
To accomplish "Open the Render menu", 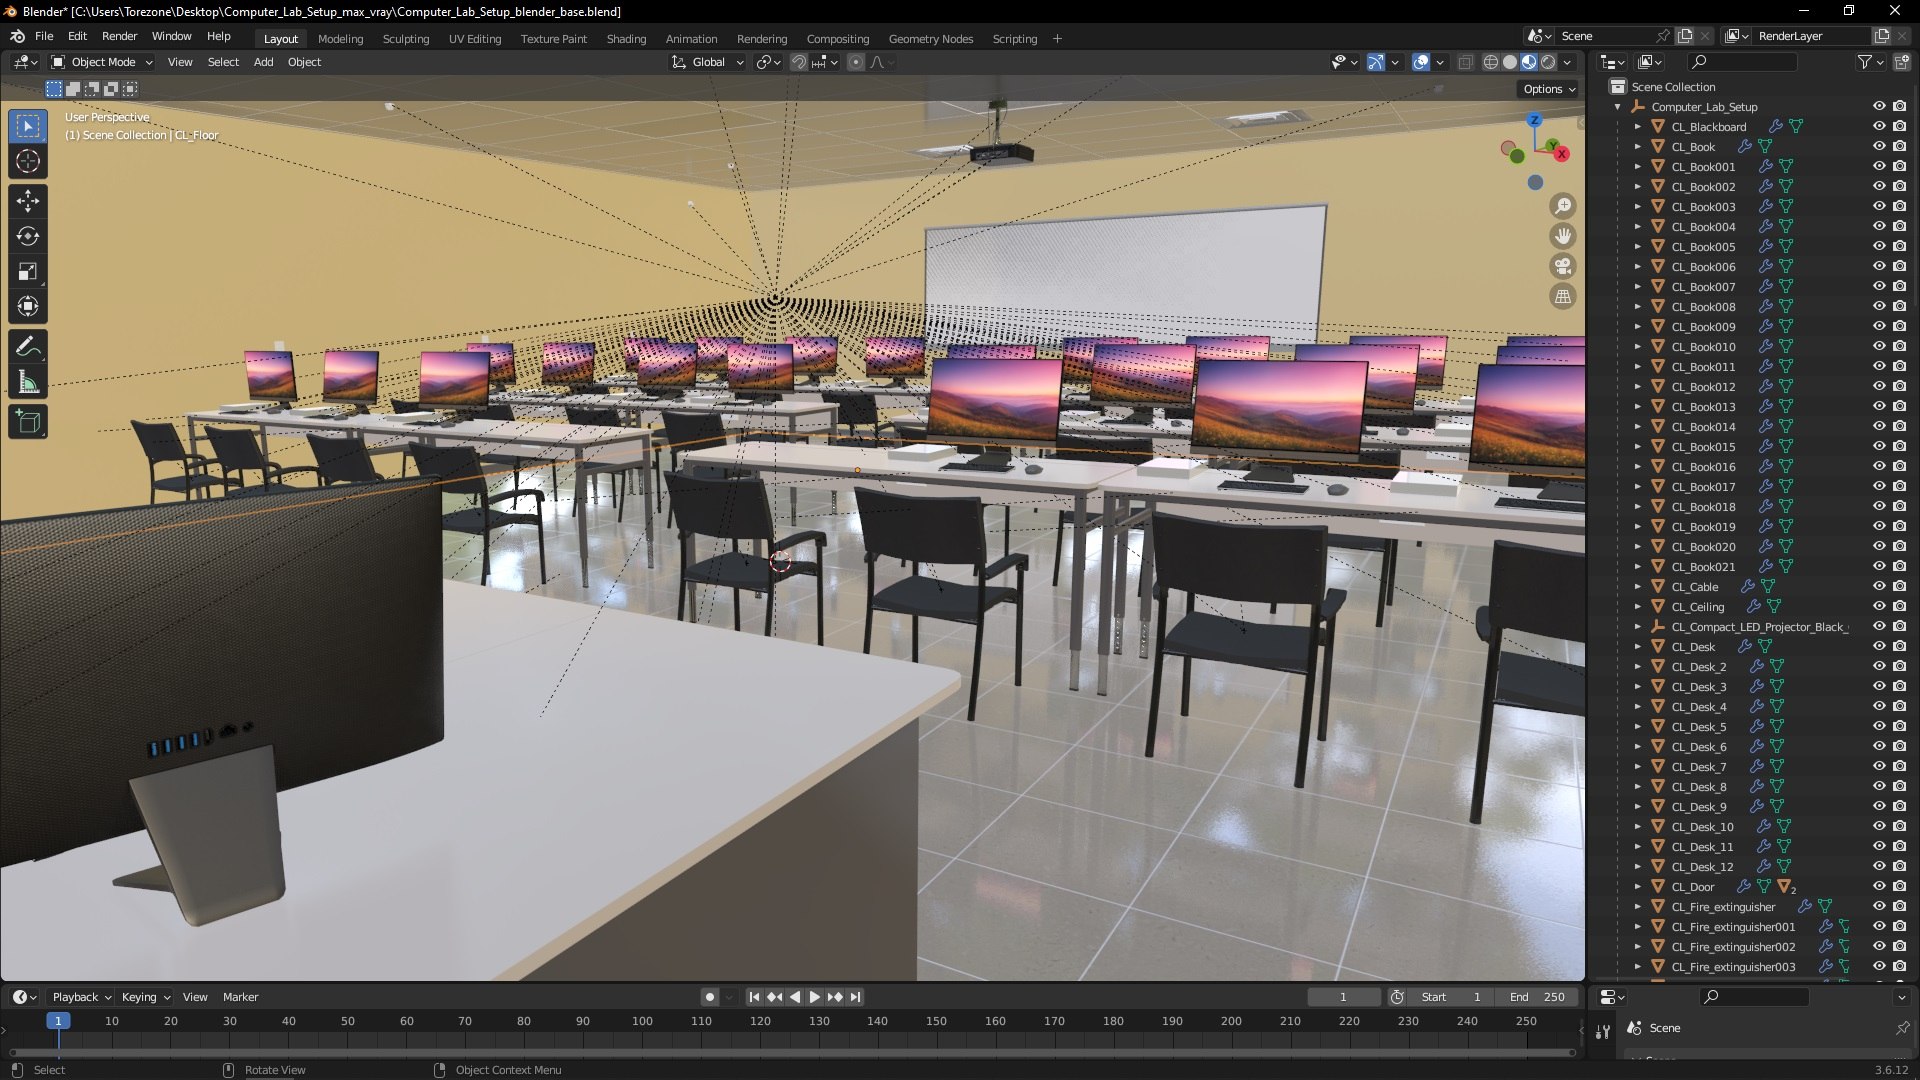I will tap(119, 36).
